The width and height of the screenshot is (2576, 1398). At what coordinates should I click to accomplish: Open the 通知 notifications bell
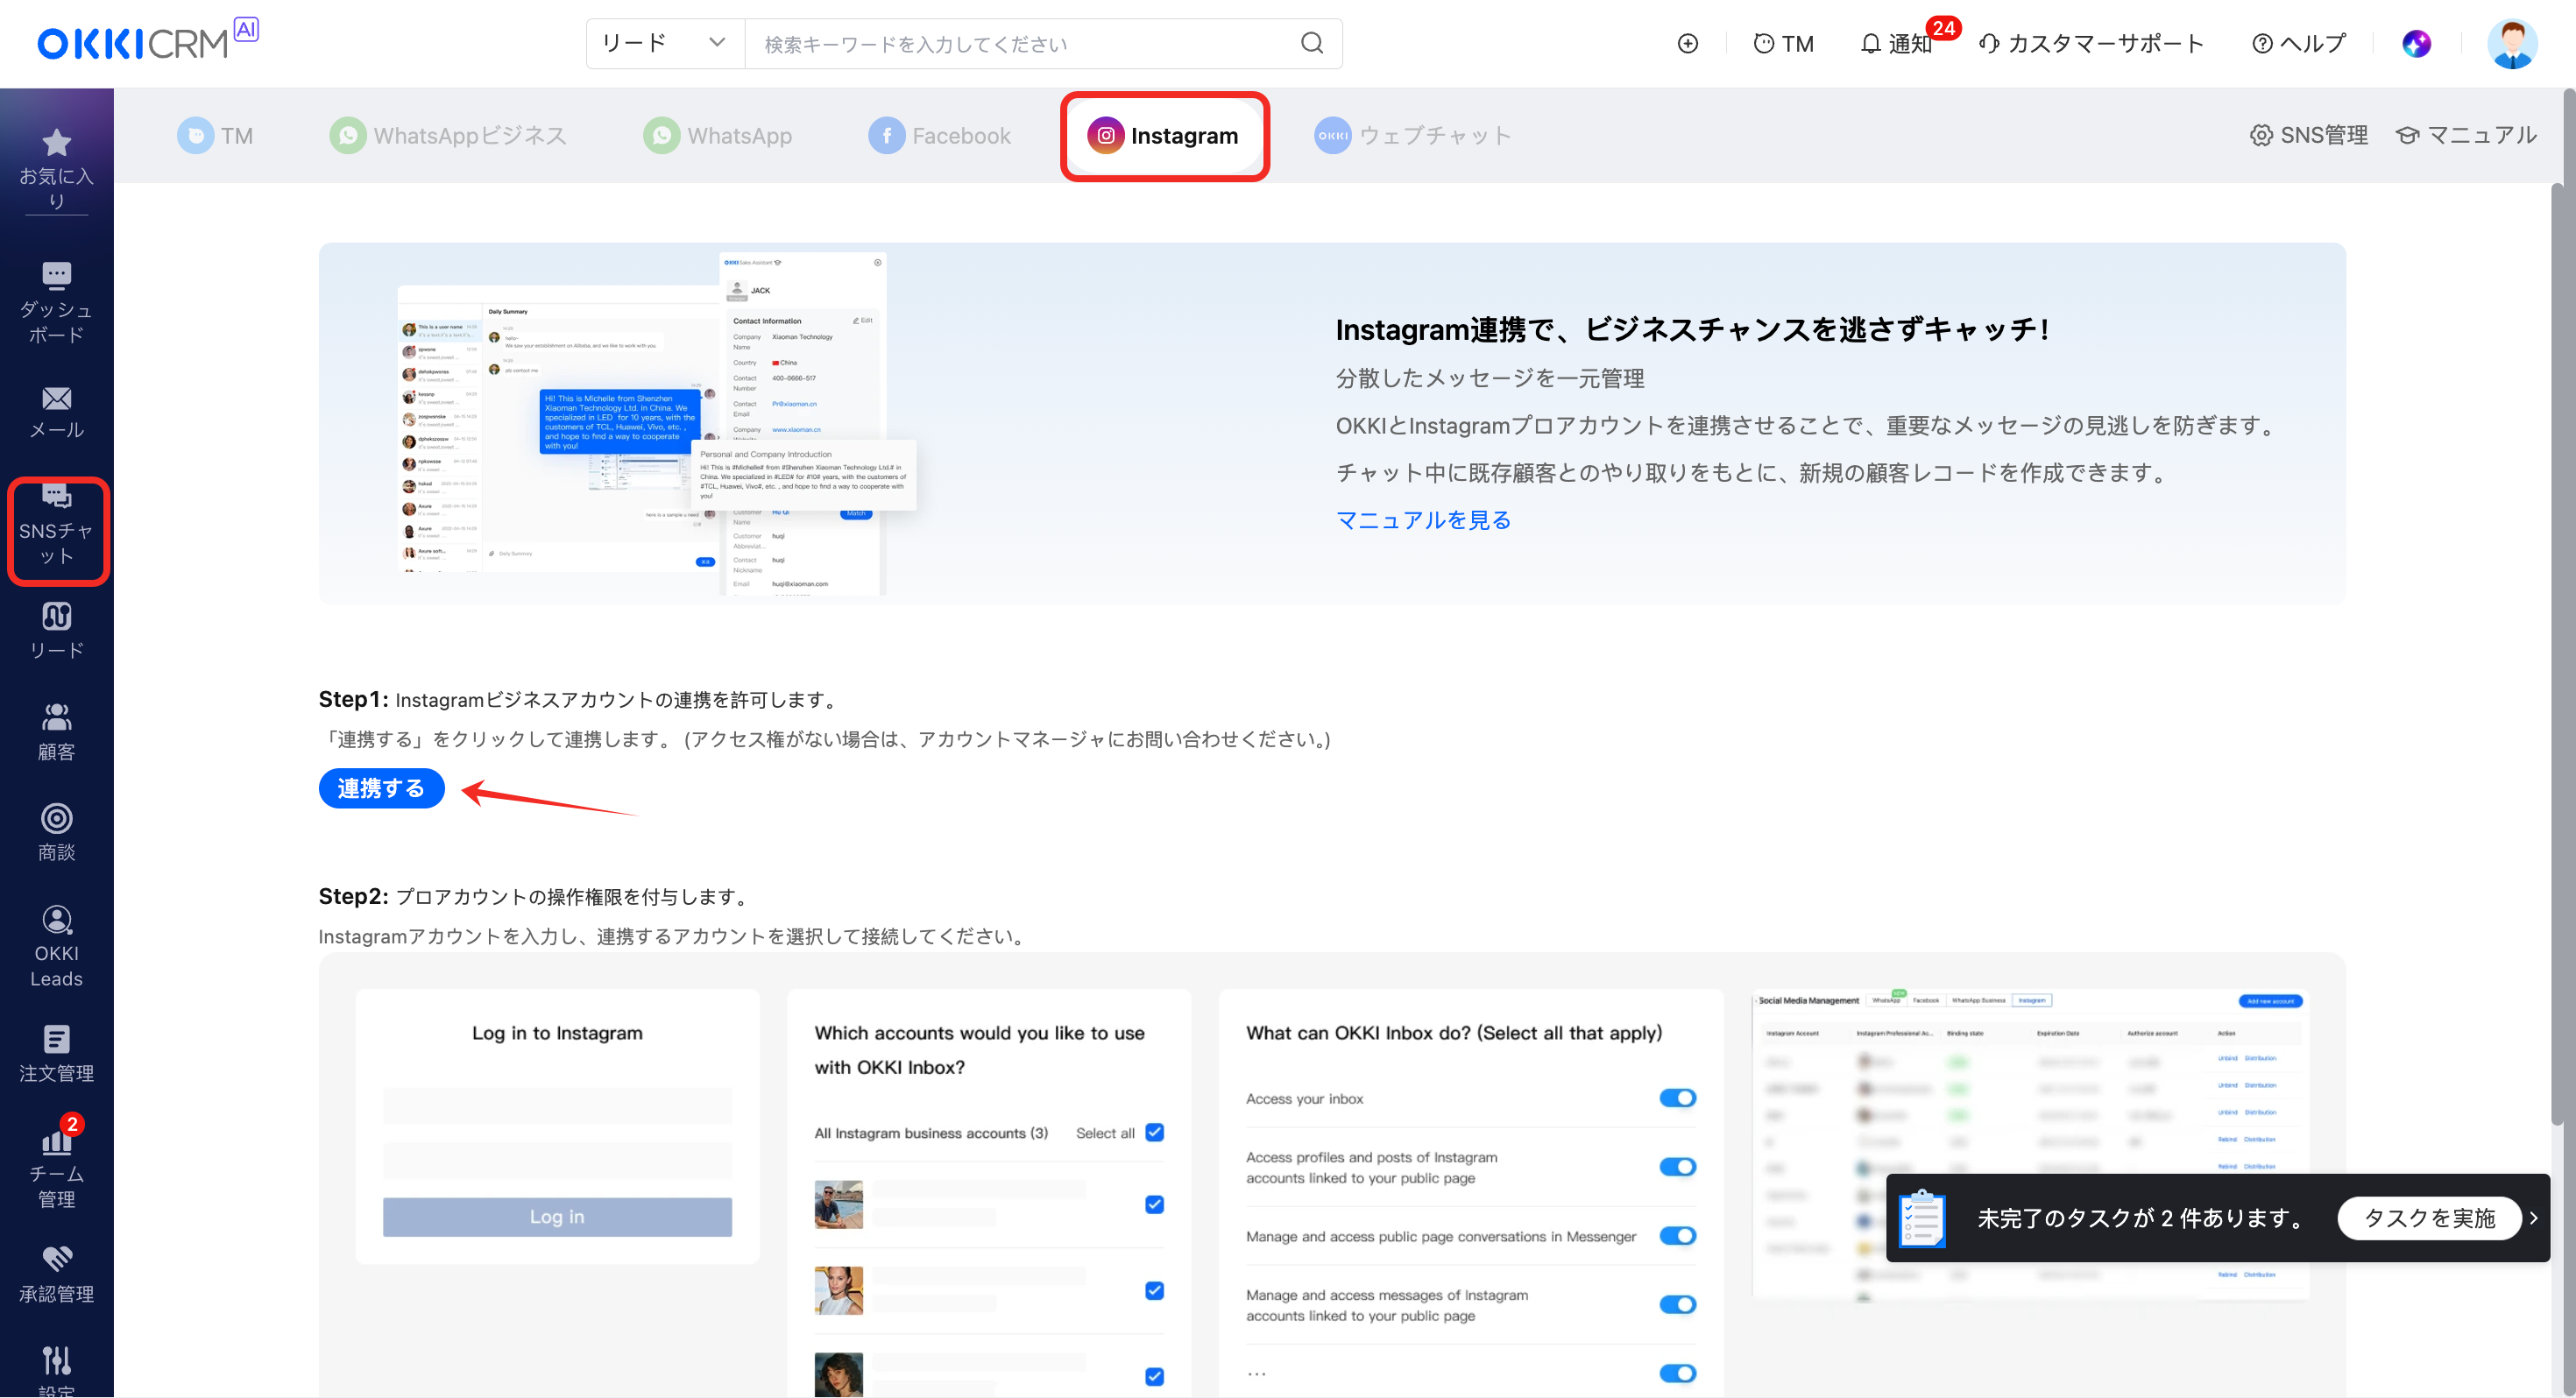tap(1896, 43)
